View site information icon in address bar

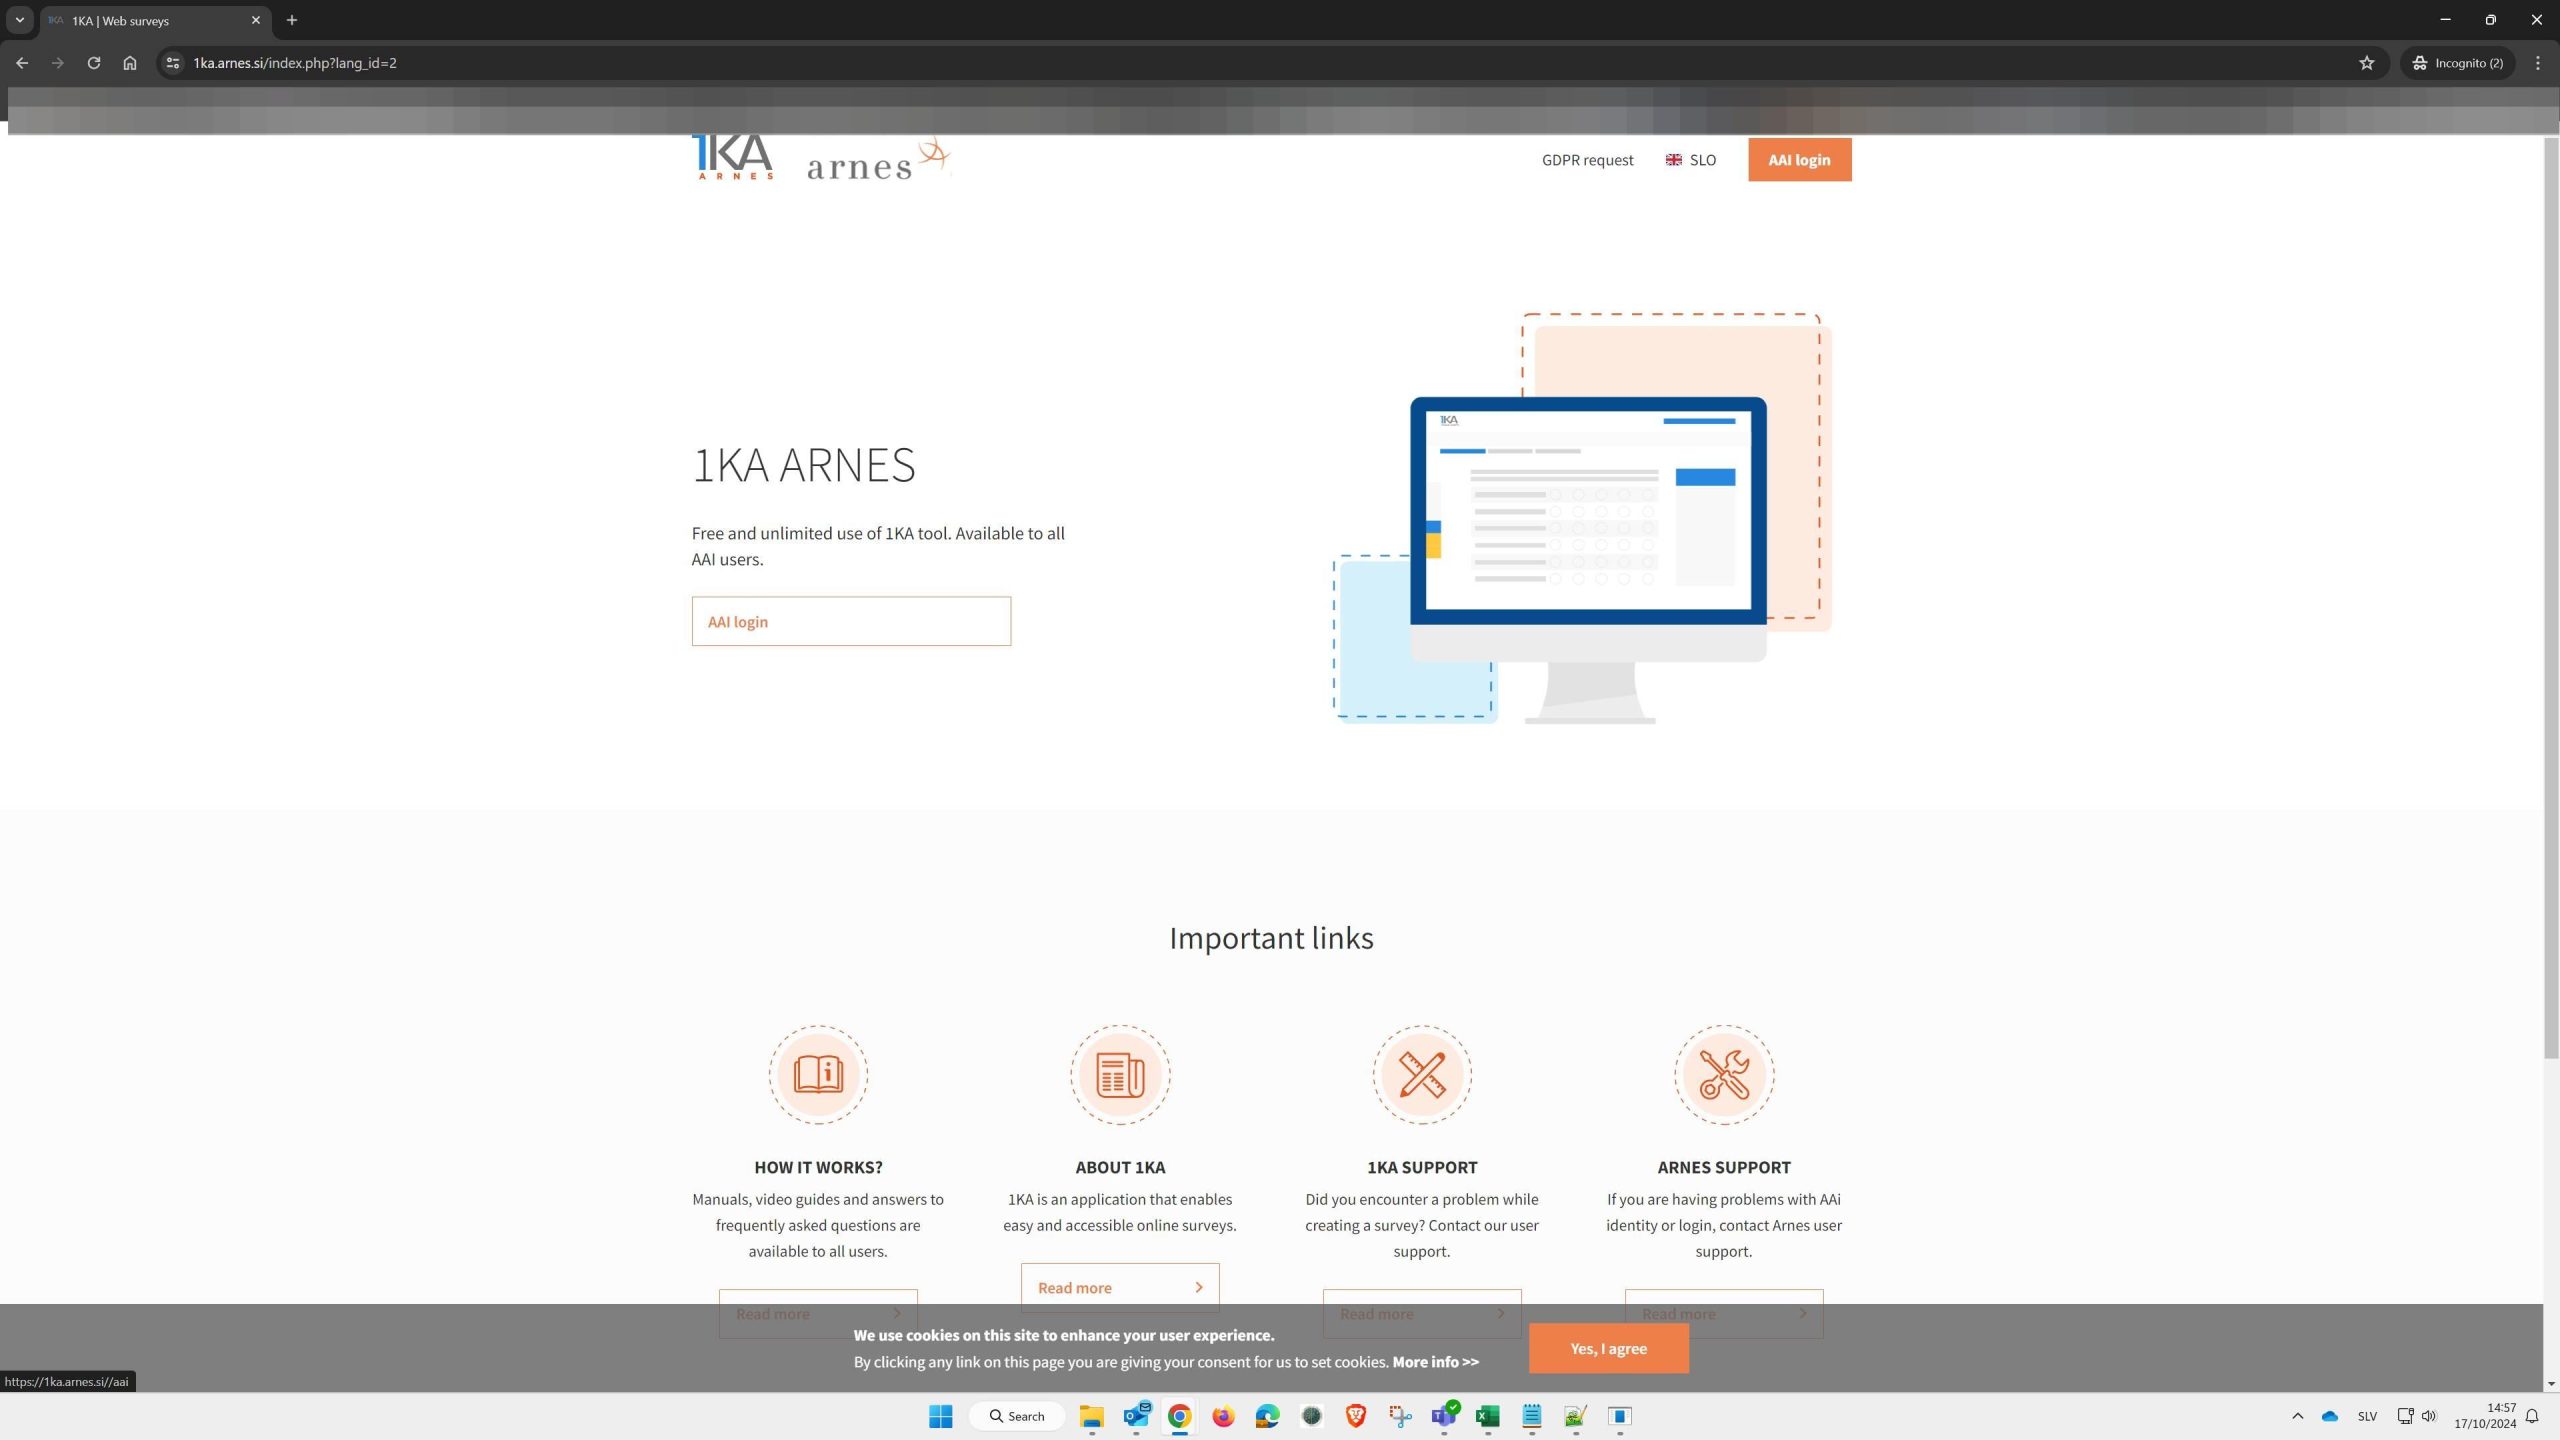(173, 63)
